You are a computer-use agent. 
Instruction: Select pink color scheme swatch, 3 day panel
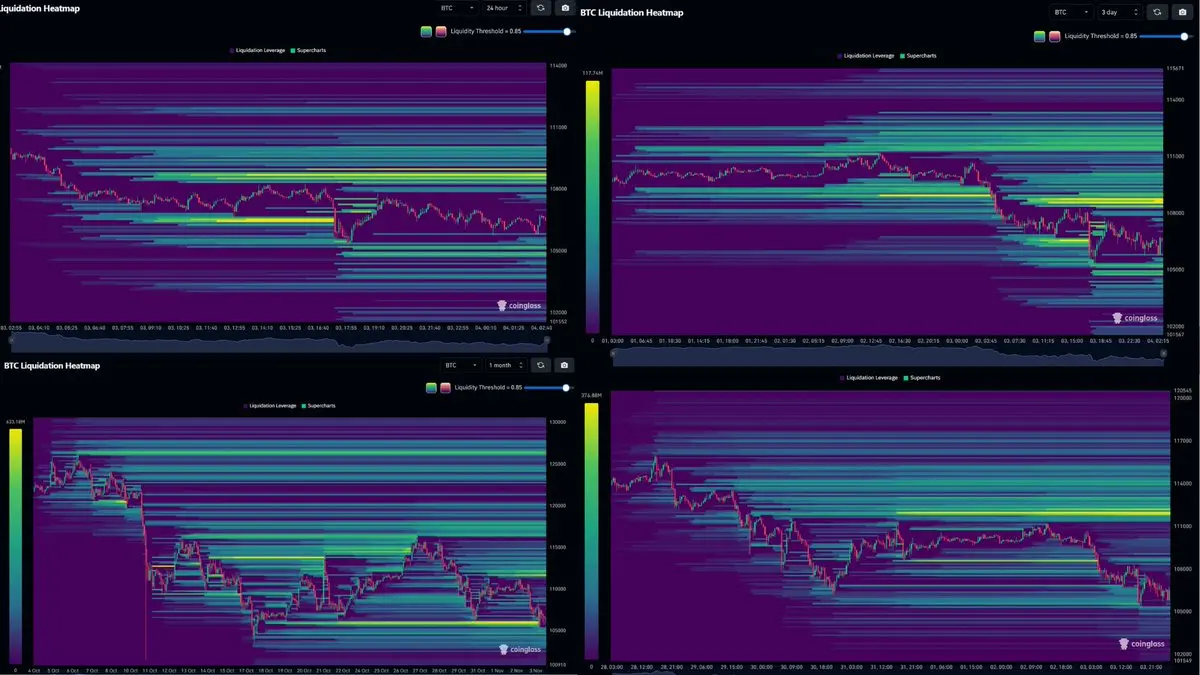(x=1054, y=36)
